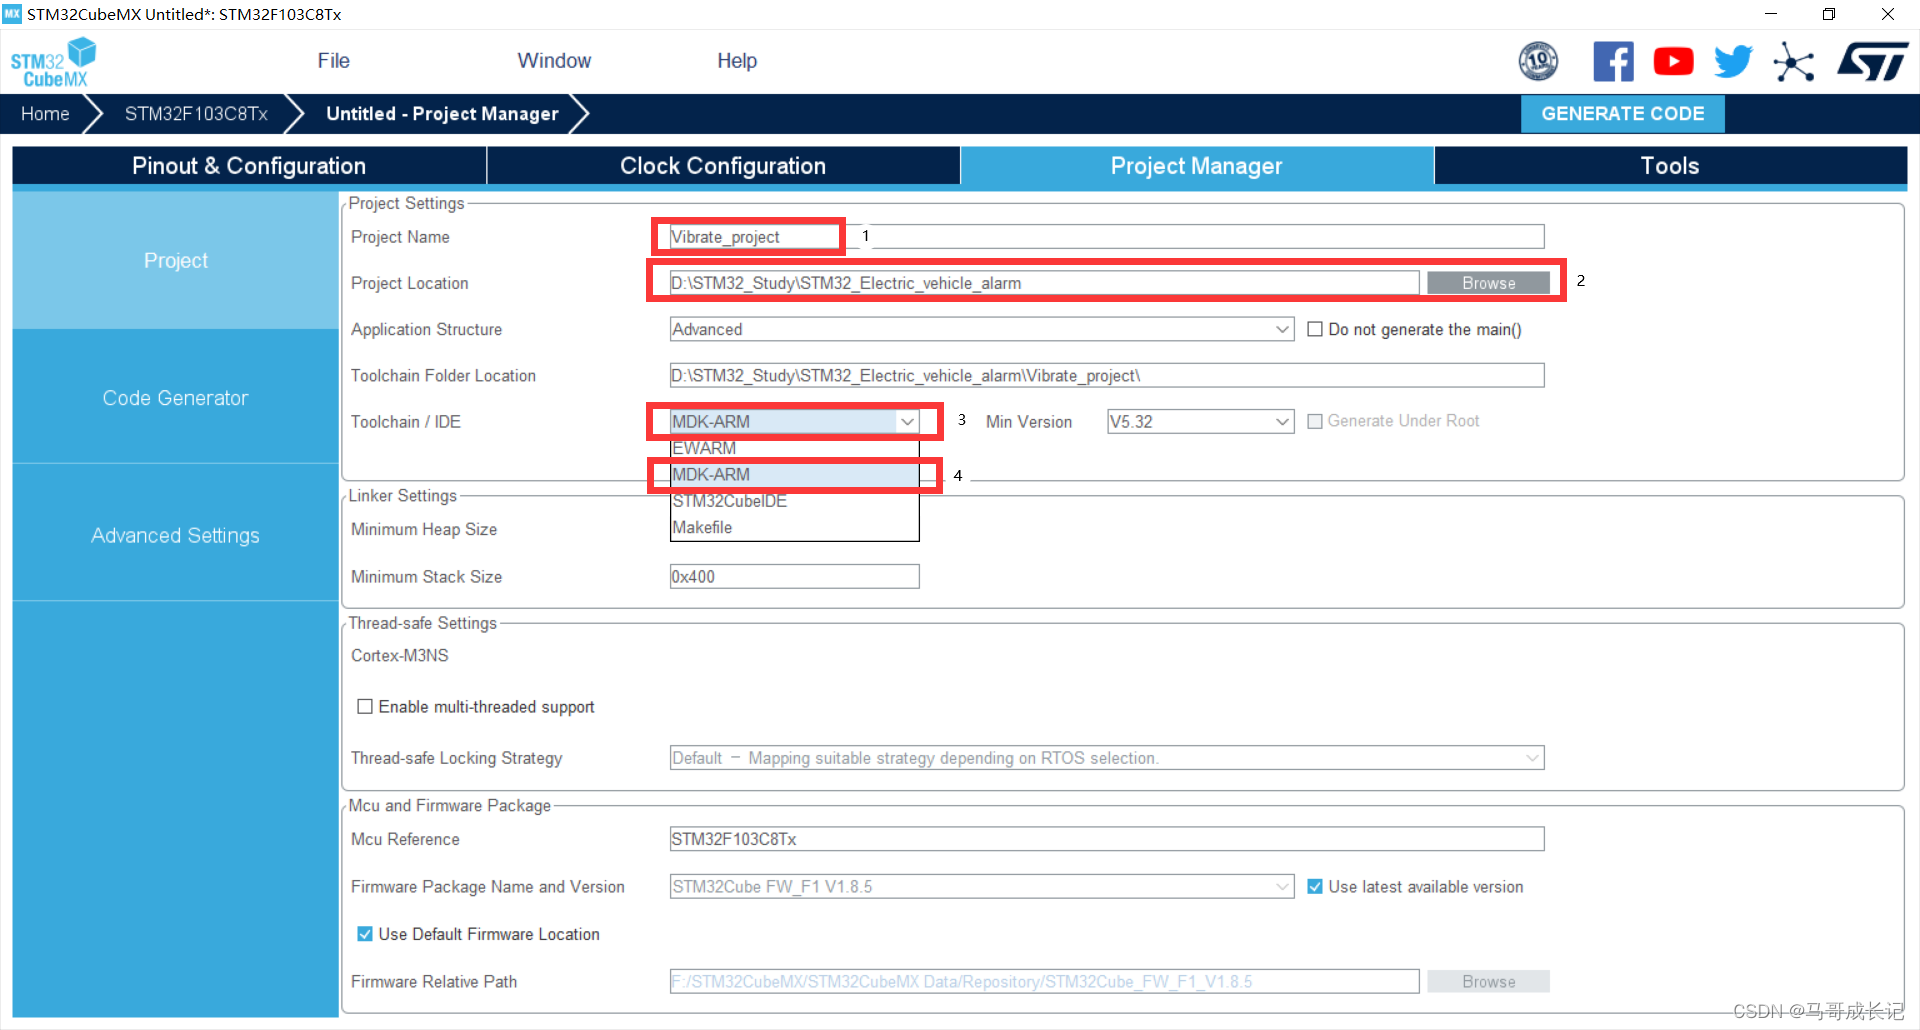Open the Application Structure dropdown

[x=982, y=329]
